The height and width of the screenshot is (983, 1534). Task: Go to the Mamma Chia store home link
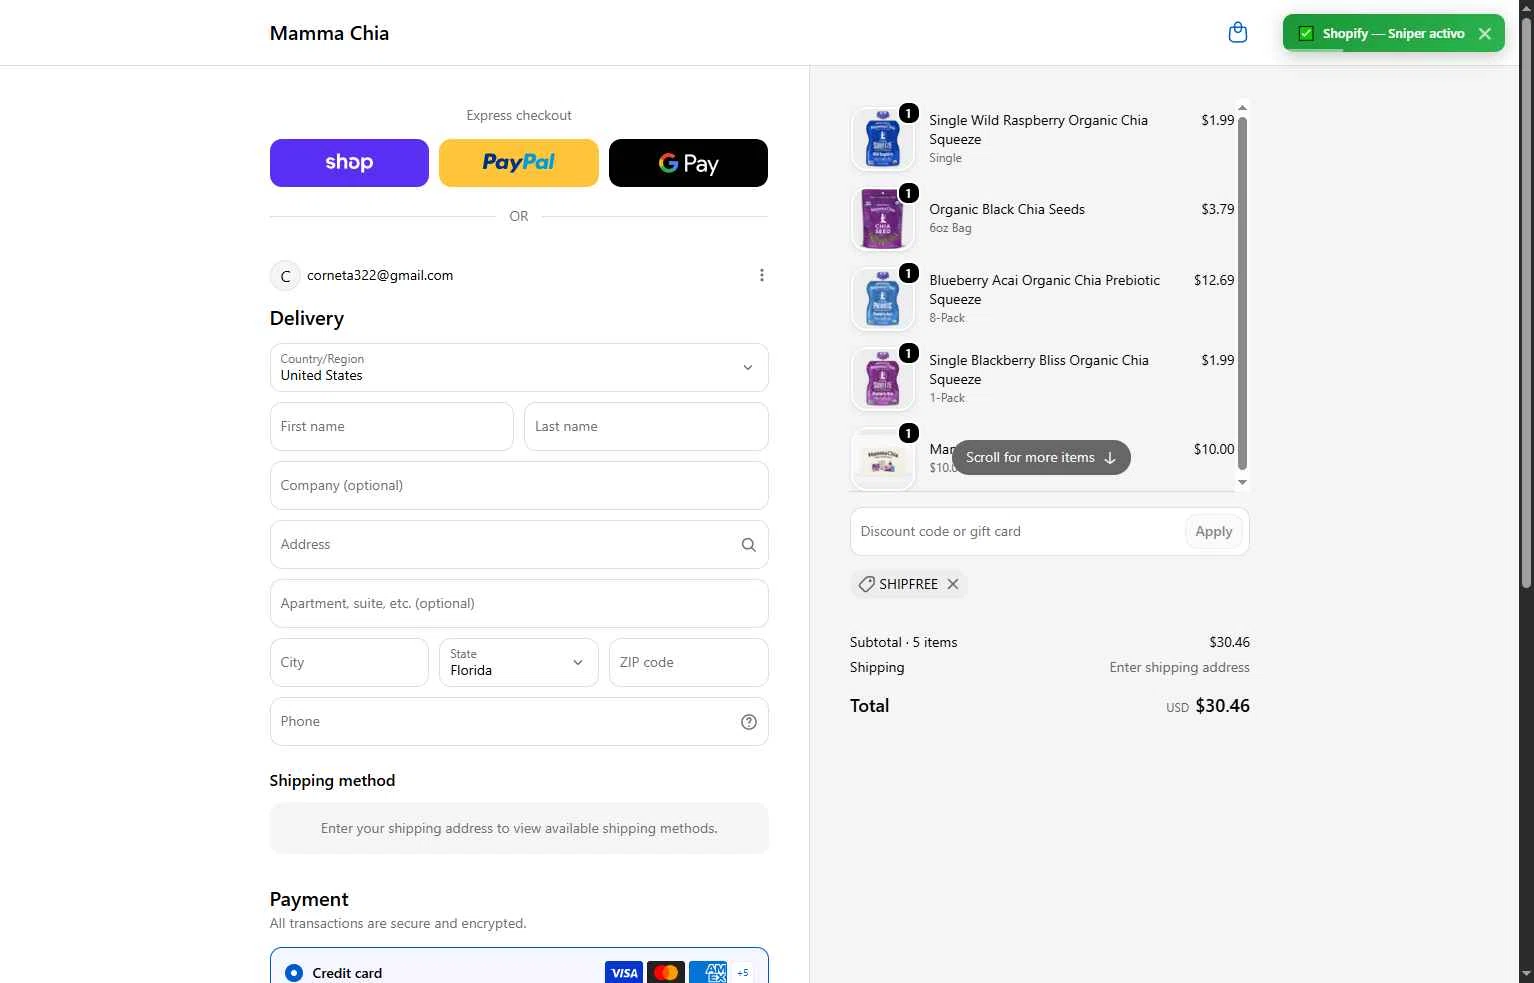[x=329, y=33]
